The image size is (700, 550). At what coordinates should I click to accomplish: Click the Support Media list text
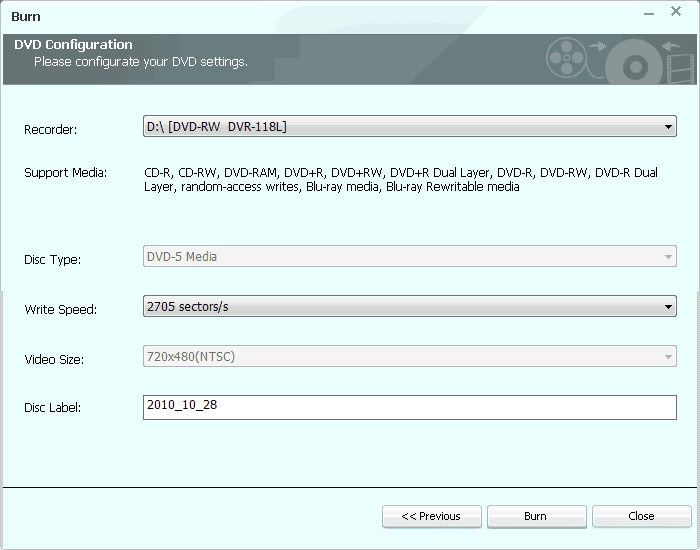pos(401,179)
